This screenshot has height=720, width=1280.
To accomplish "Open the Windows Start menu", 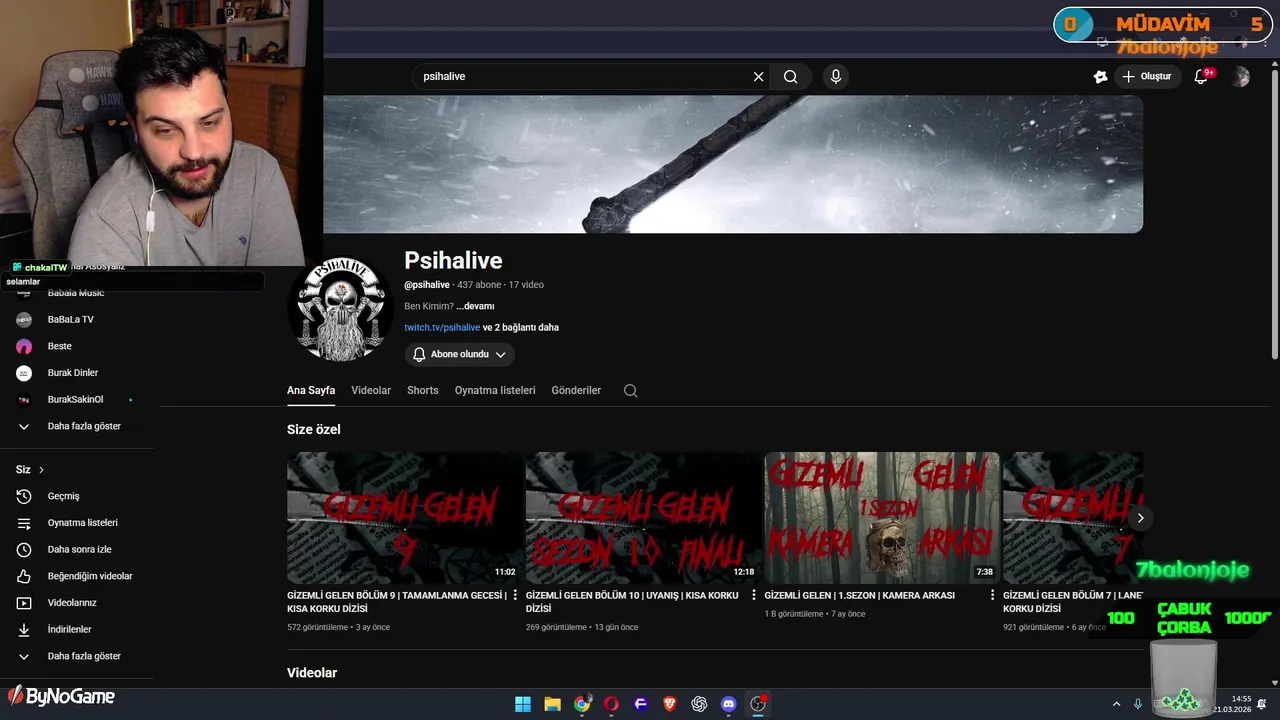I will [x=523, y=704].
